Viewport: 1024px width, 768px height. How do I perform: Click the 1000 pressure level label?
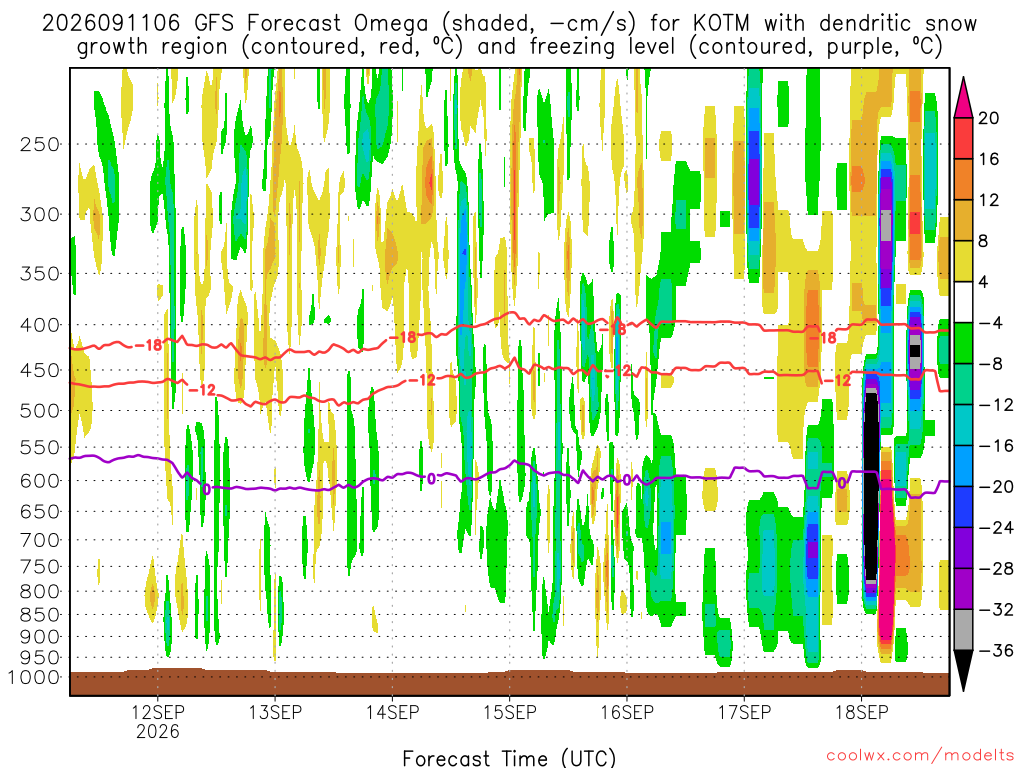[x=35, y=677]
